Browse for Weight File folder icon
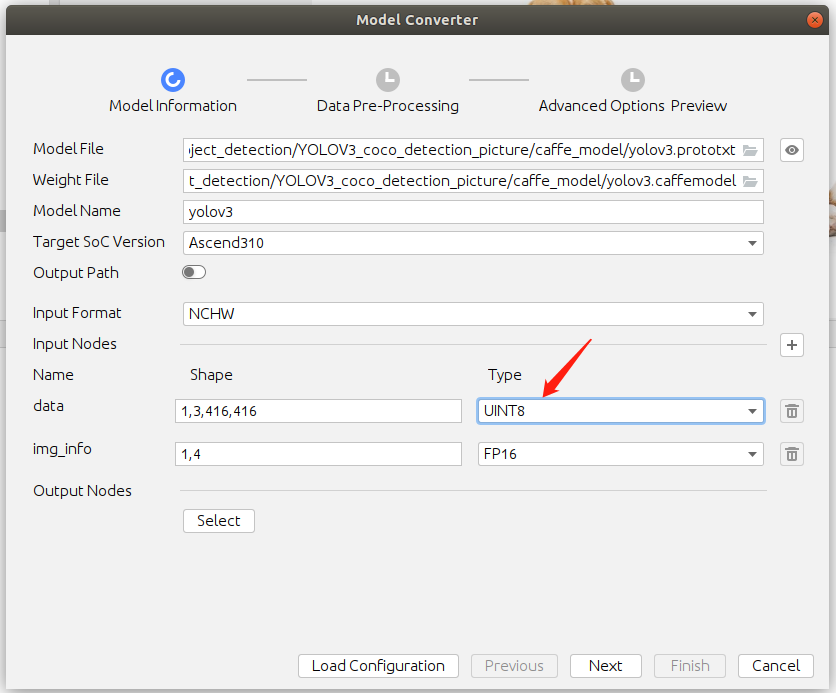 coord(750,181)
